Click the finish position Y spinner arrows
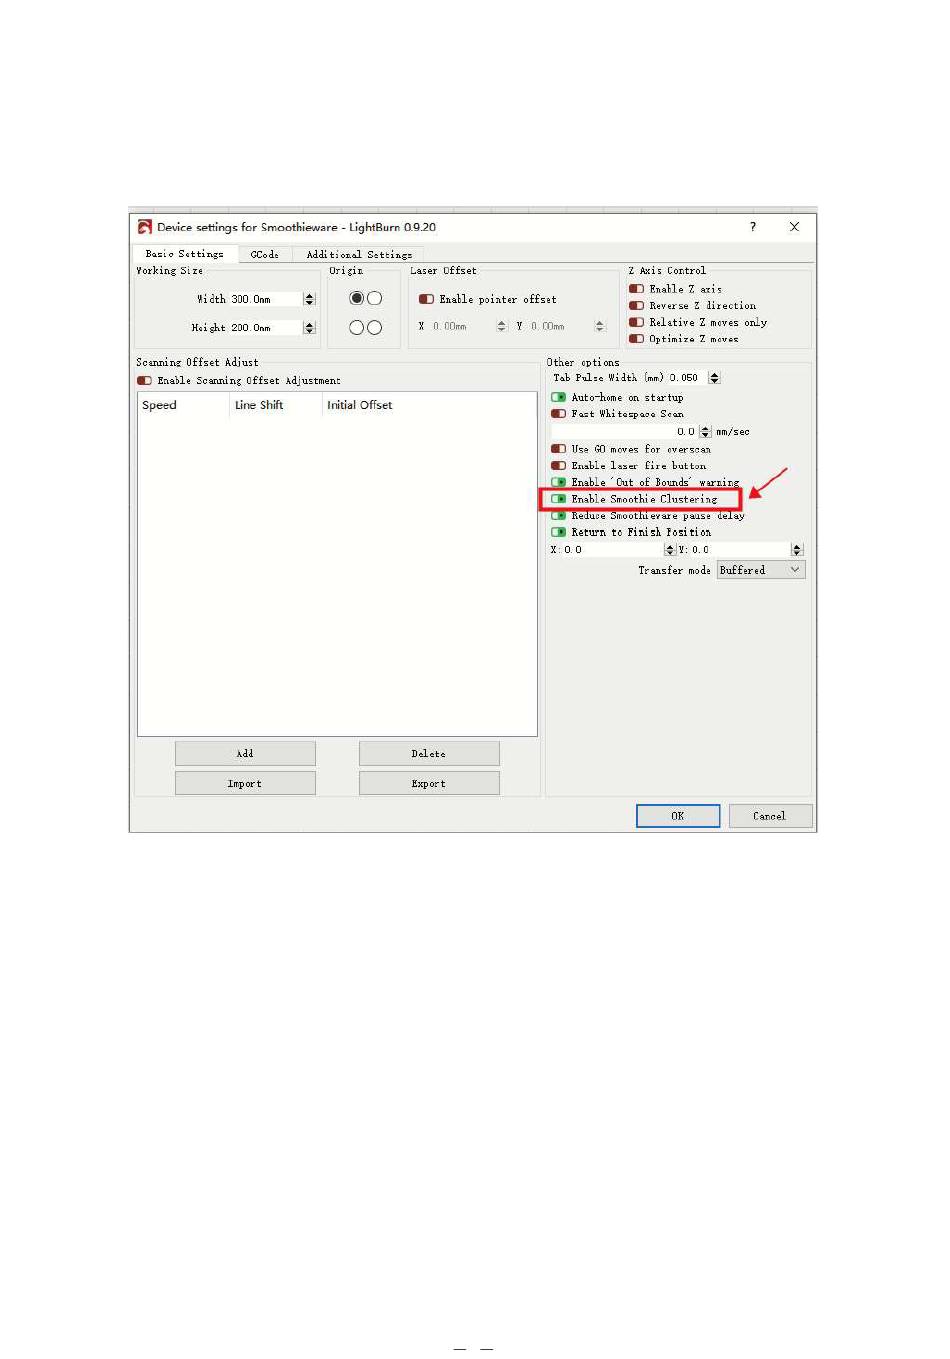Viewport: 950px width, 1359px height. click(797, 550)
